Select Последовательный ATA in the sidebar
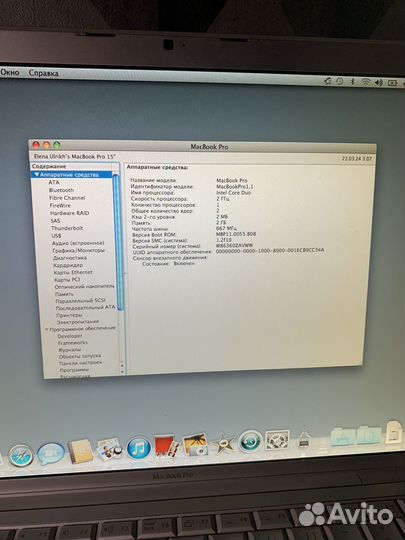 click(85, 307)
